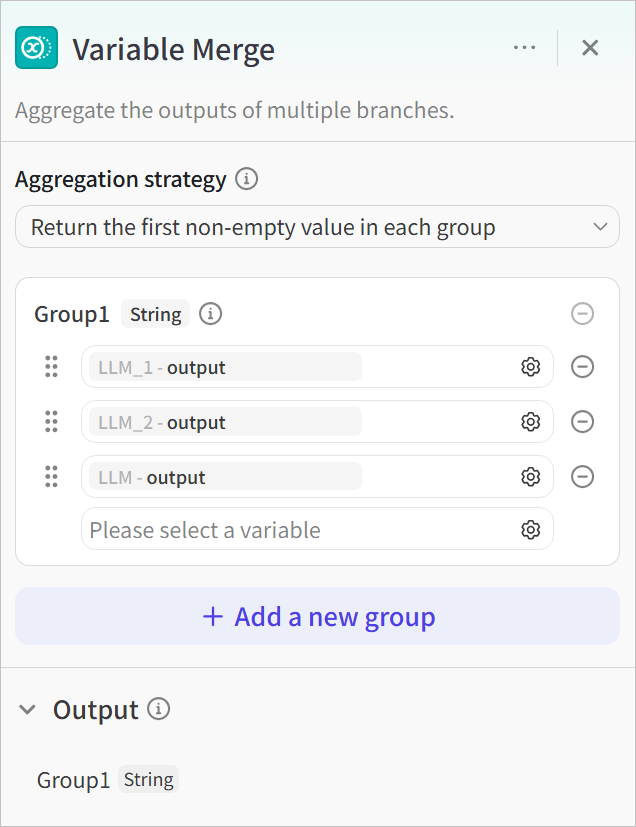Click gear icon in empty variable row
The width and height of the screenshot is (636, 827).
pos(531,529)
